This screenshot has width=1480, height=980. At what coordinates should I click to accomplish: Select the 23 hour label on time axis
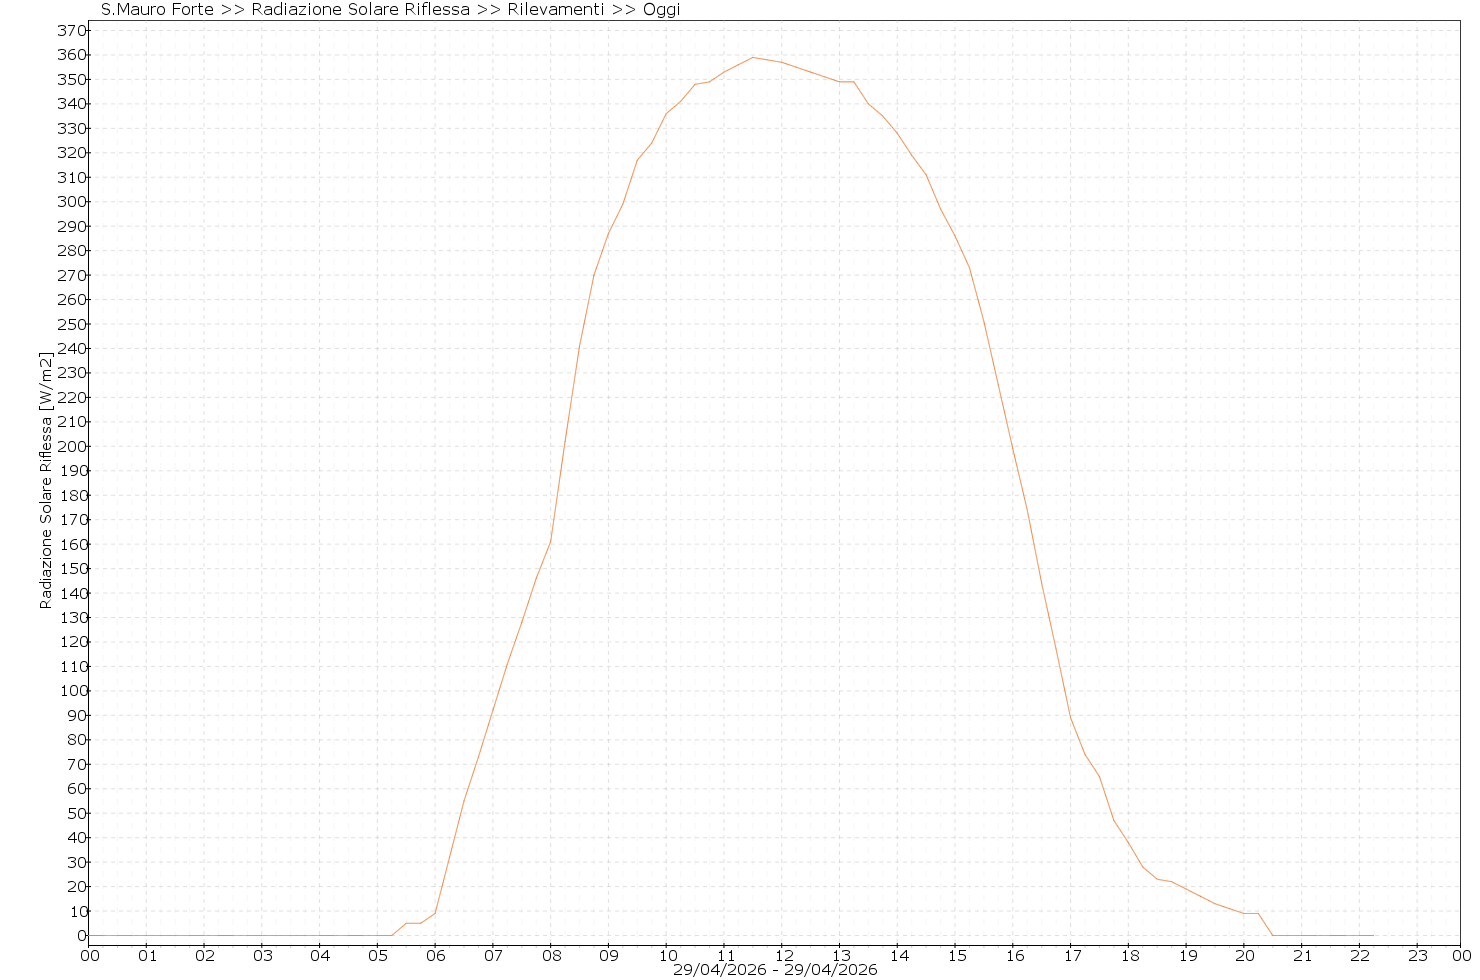point(1417,955)
